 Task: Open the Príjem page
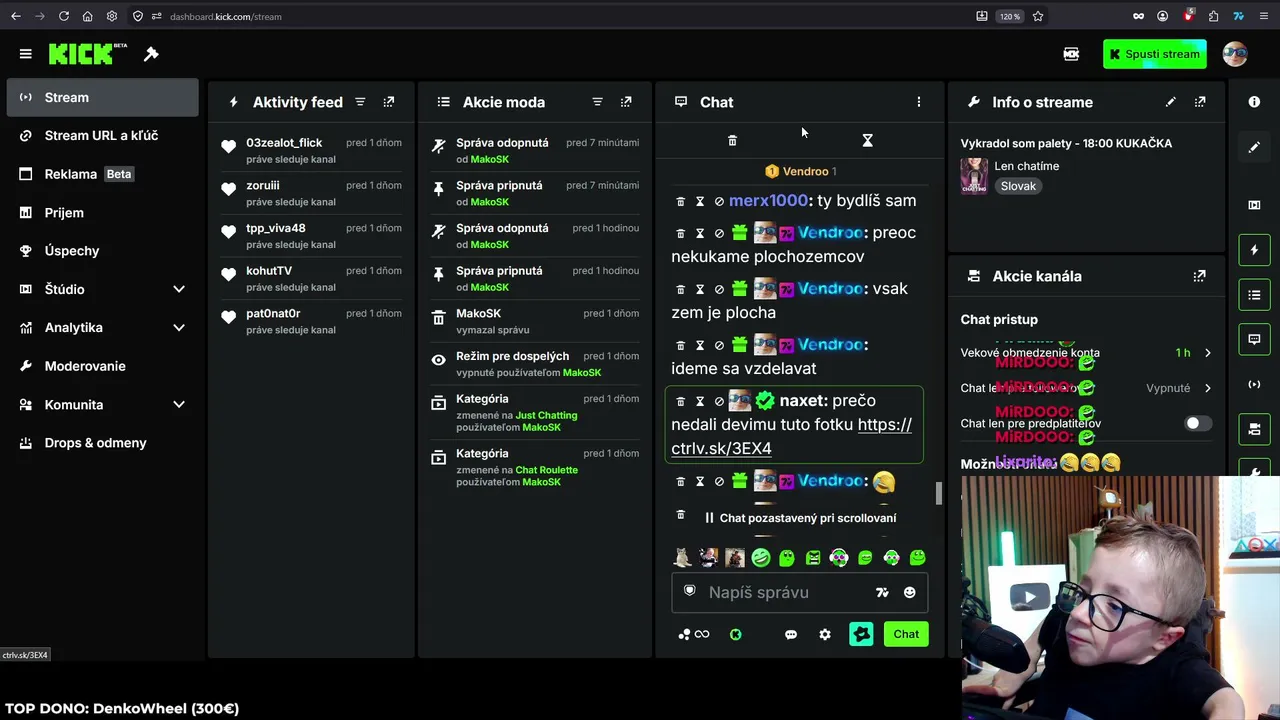pyautogui.click(x=103, y=212)
